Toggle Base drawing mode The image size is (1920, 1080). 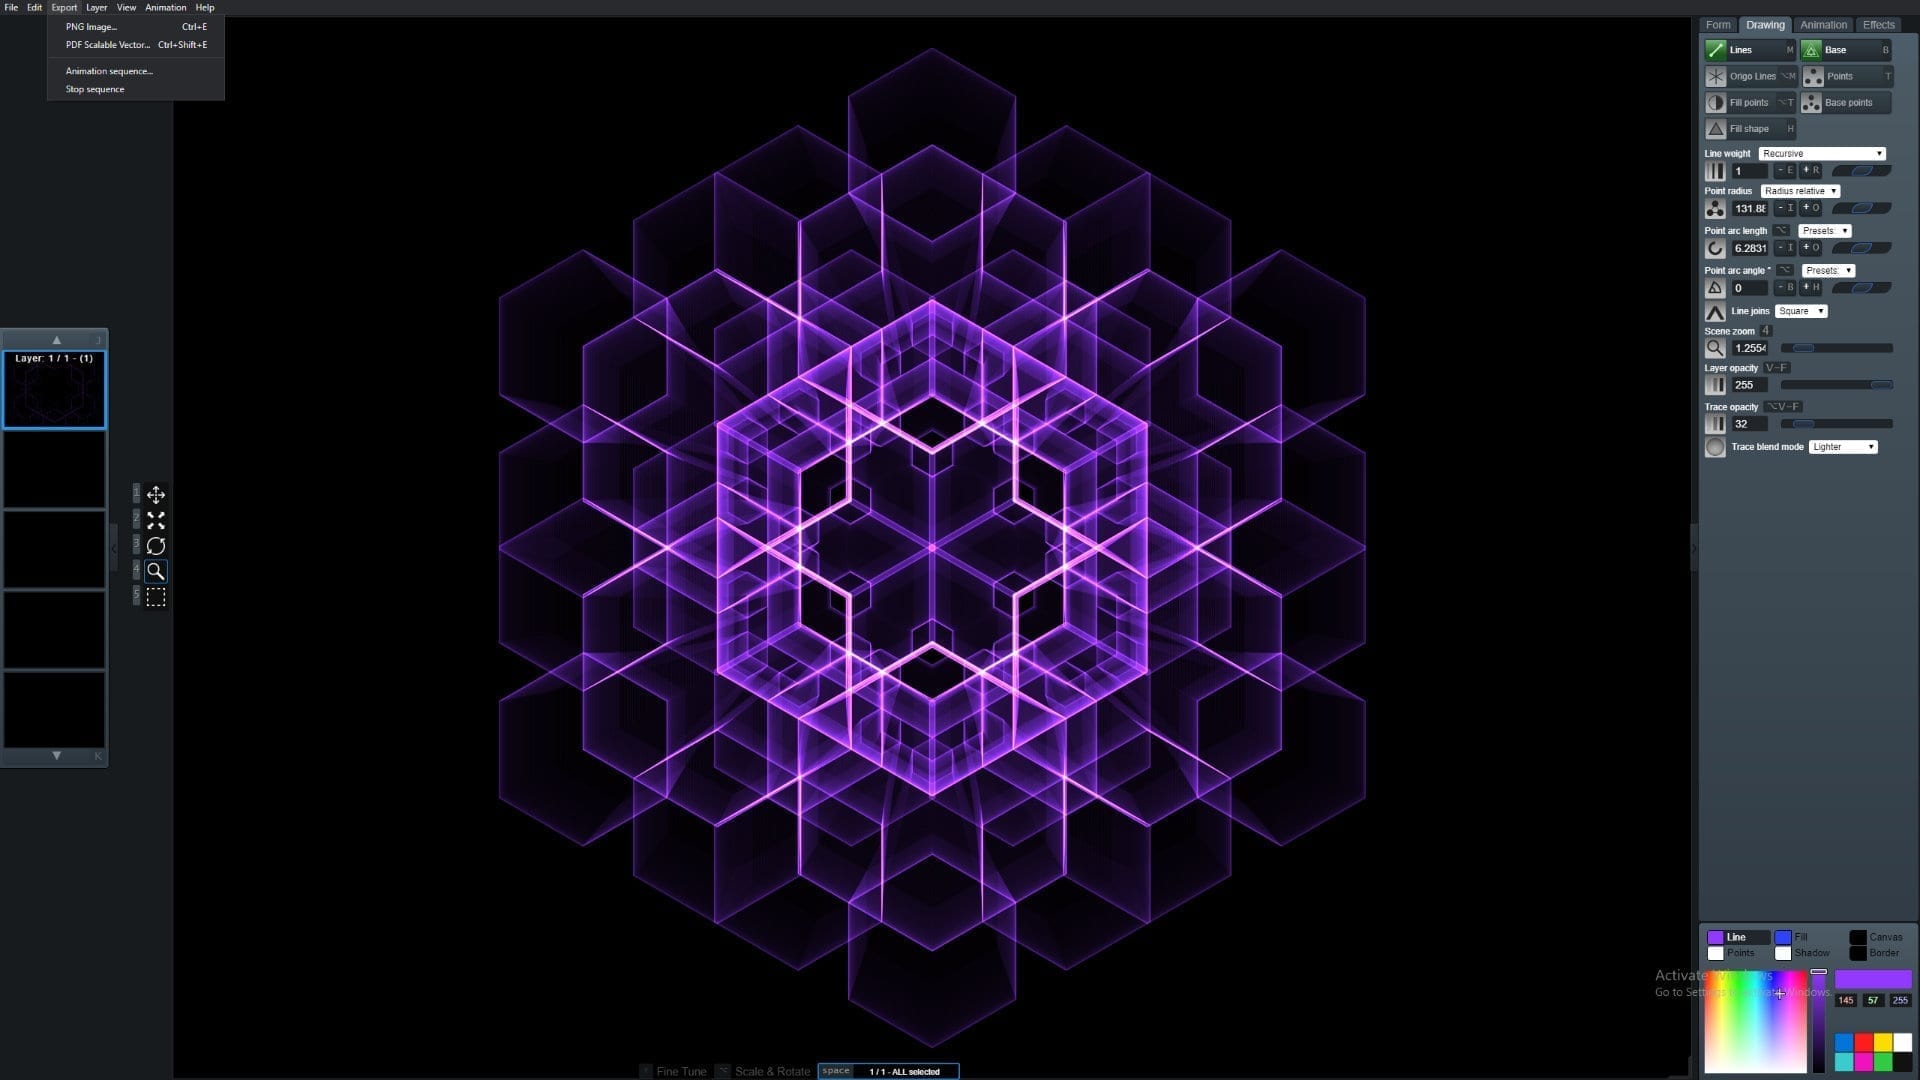click(x=1846, y=50)
